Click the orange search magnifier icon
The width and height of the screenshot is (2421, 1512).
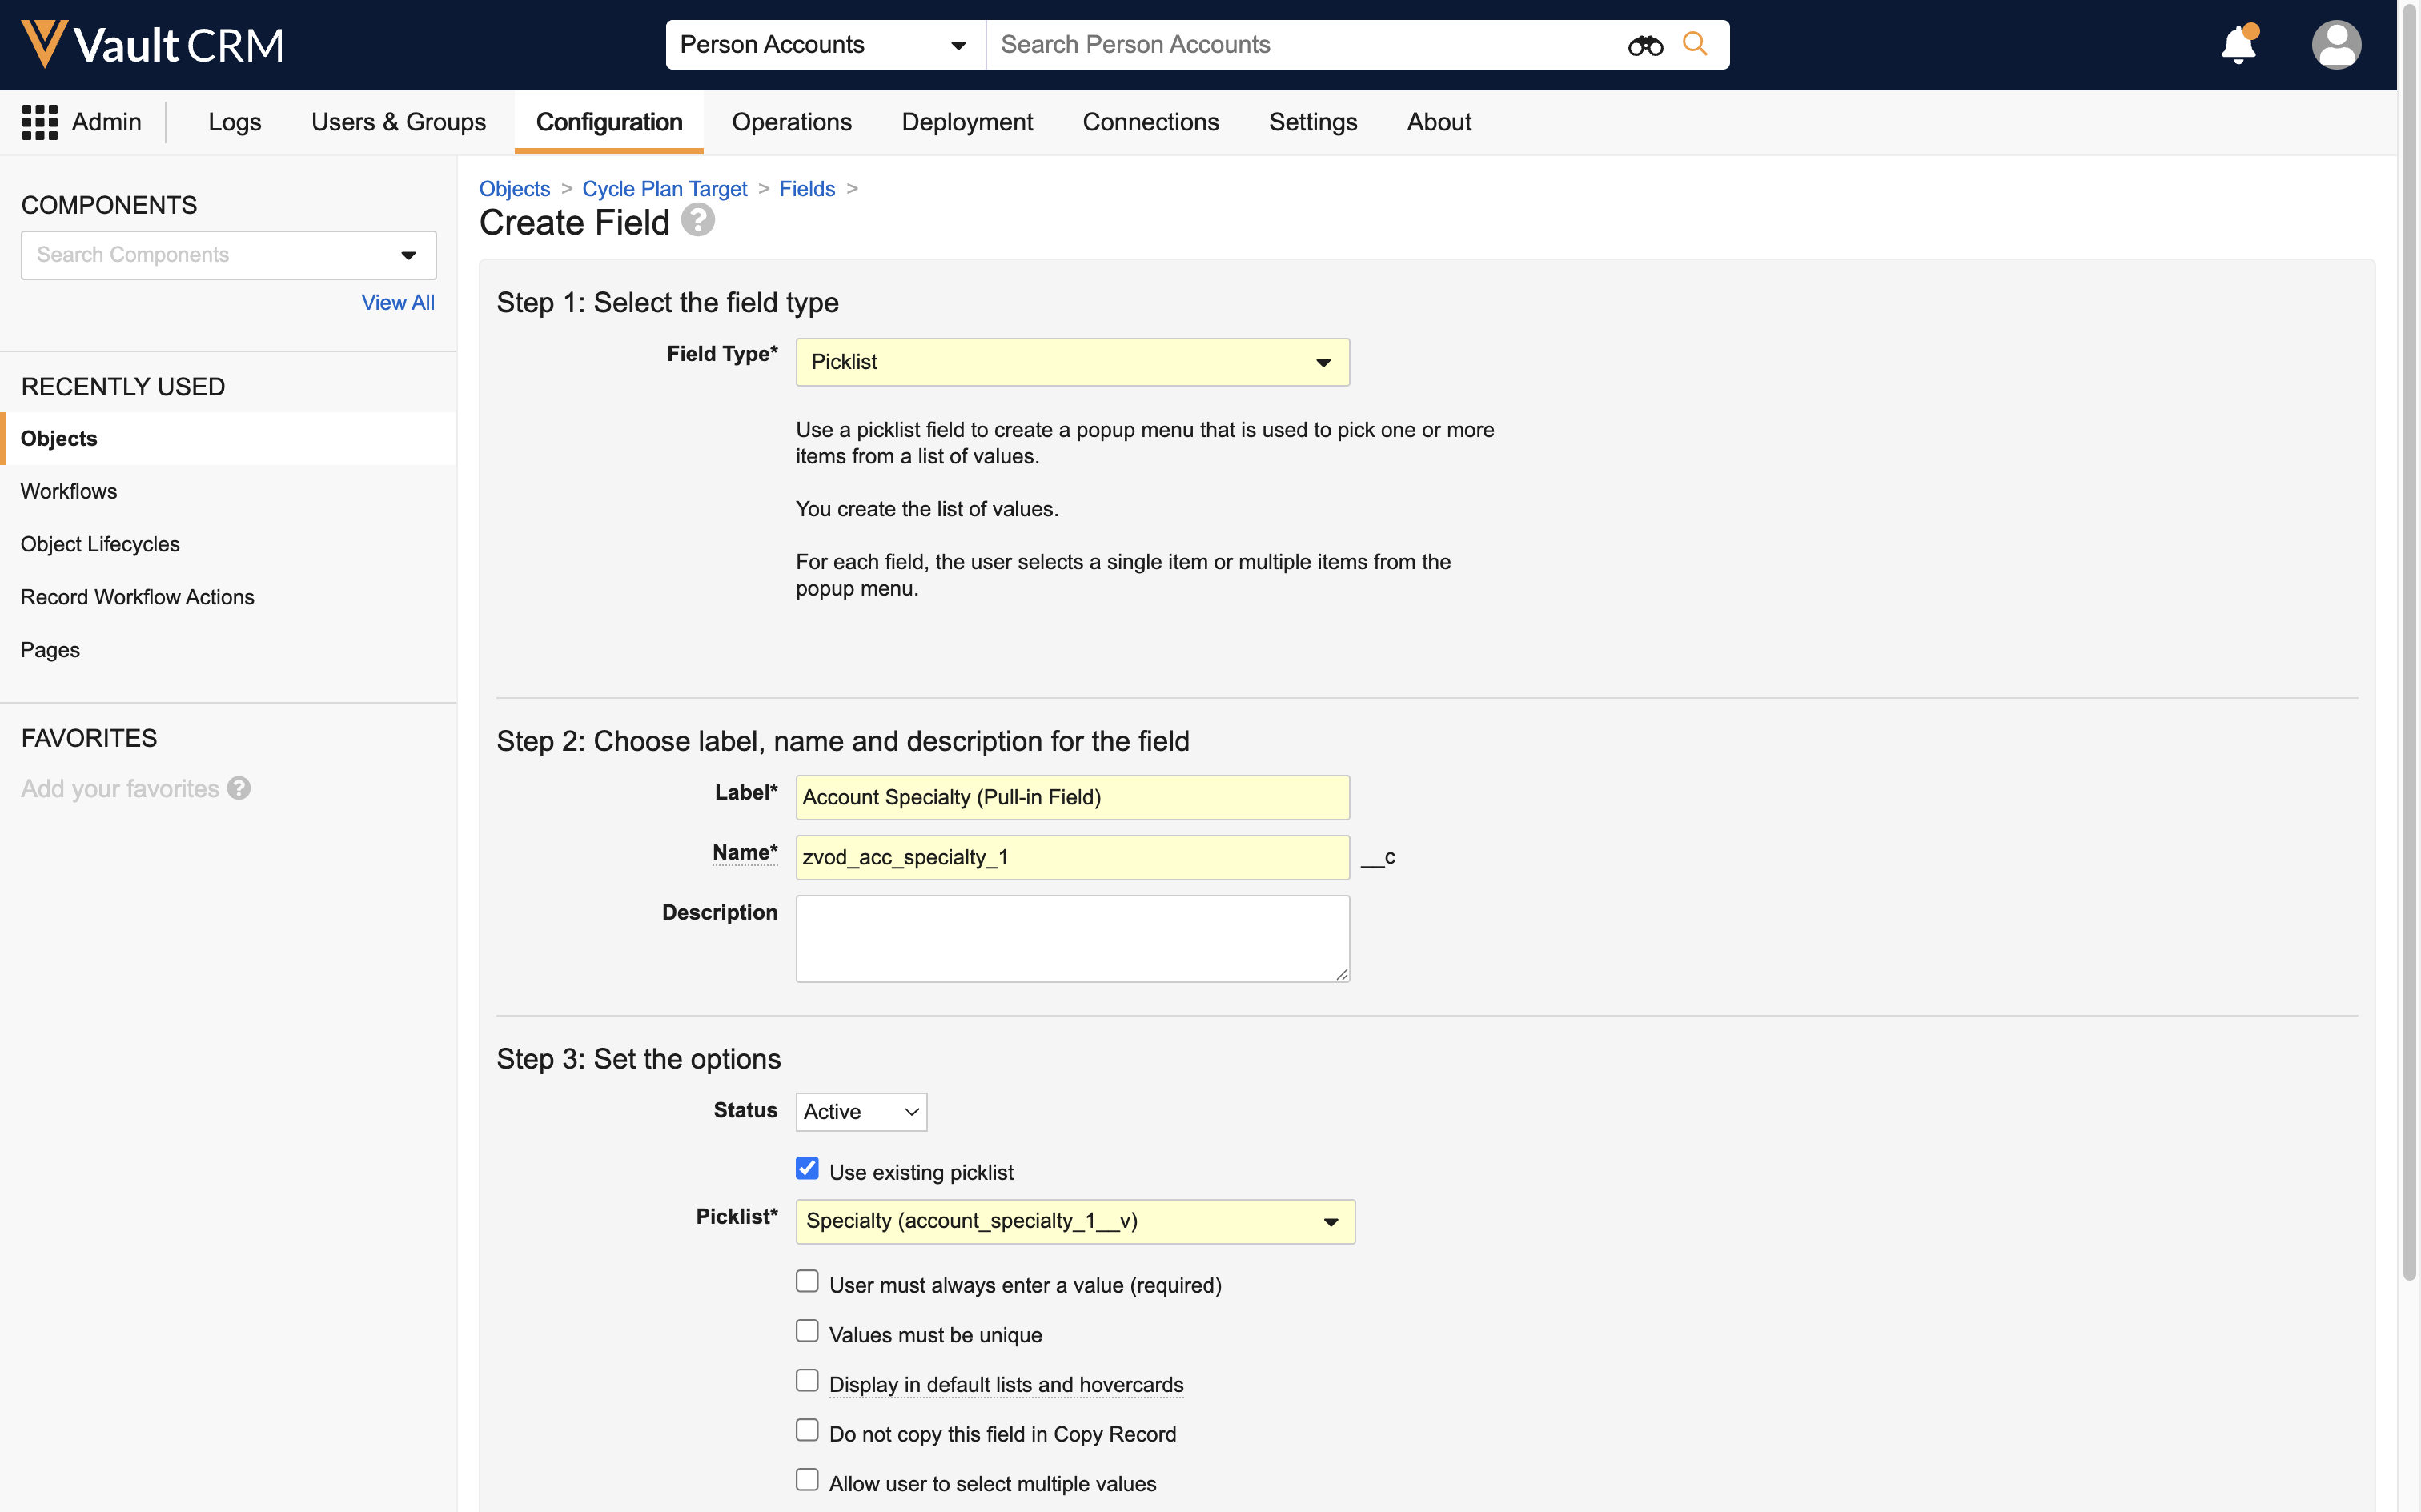click(1694, 44)
